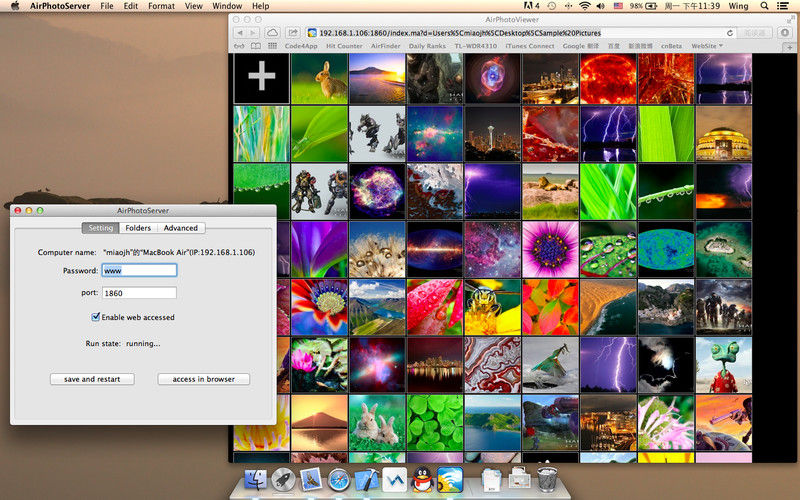Open the Advanced tab
Viewport: 800px width, 500px height.
click(x=181, y=228)
